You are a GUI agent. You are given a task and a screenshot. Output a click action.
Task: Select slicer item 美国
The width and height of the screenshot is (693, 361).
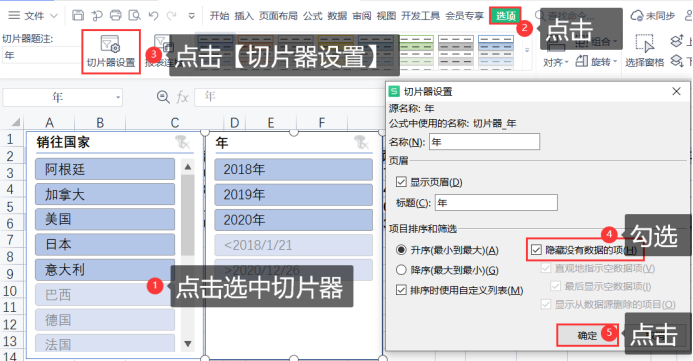click(105, 219)
